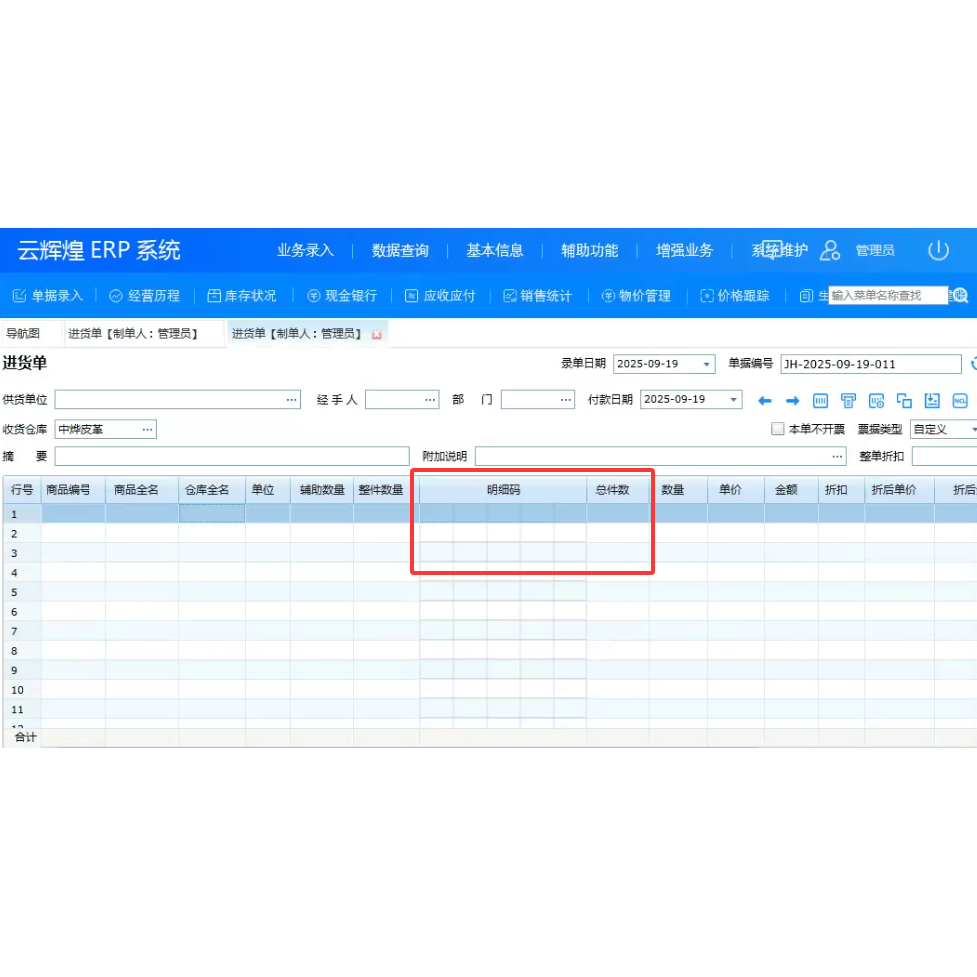This screenshot has width=977, height=977.
Task: Open the 应收应付 toolbar shortcut
Action: (x=440, y=295)
